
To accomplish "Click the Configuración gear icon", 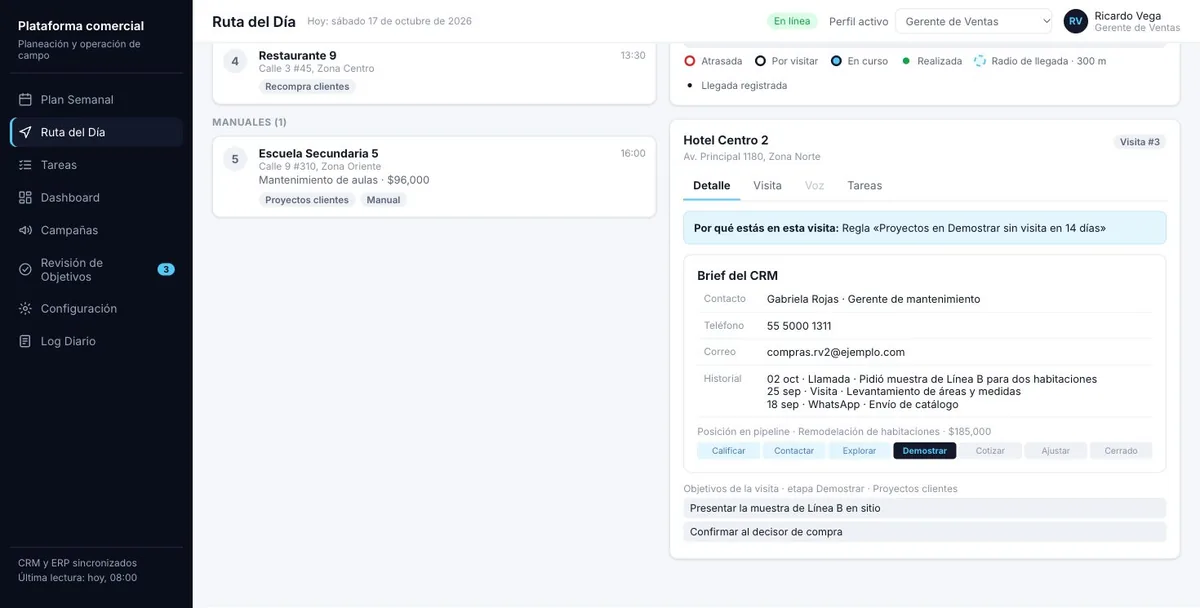I will pos(25,309).
